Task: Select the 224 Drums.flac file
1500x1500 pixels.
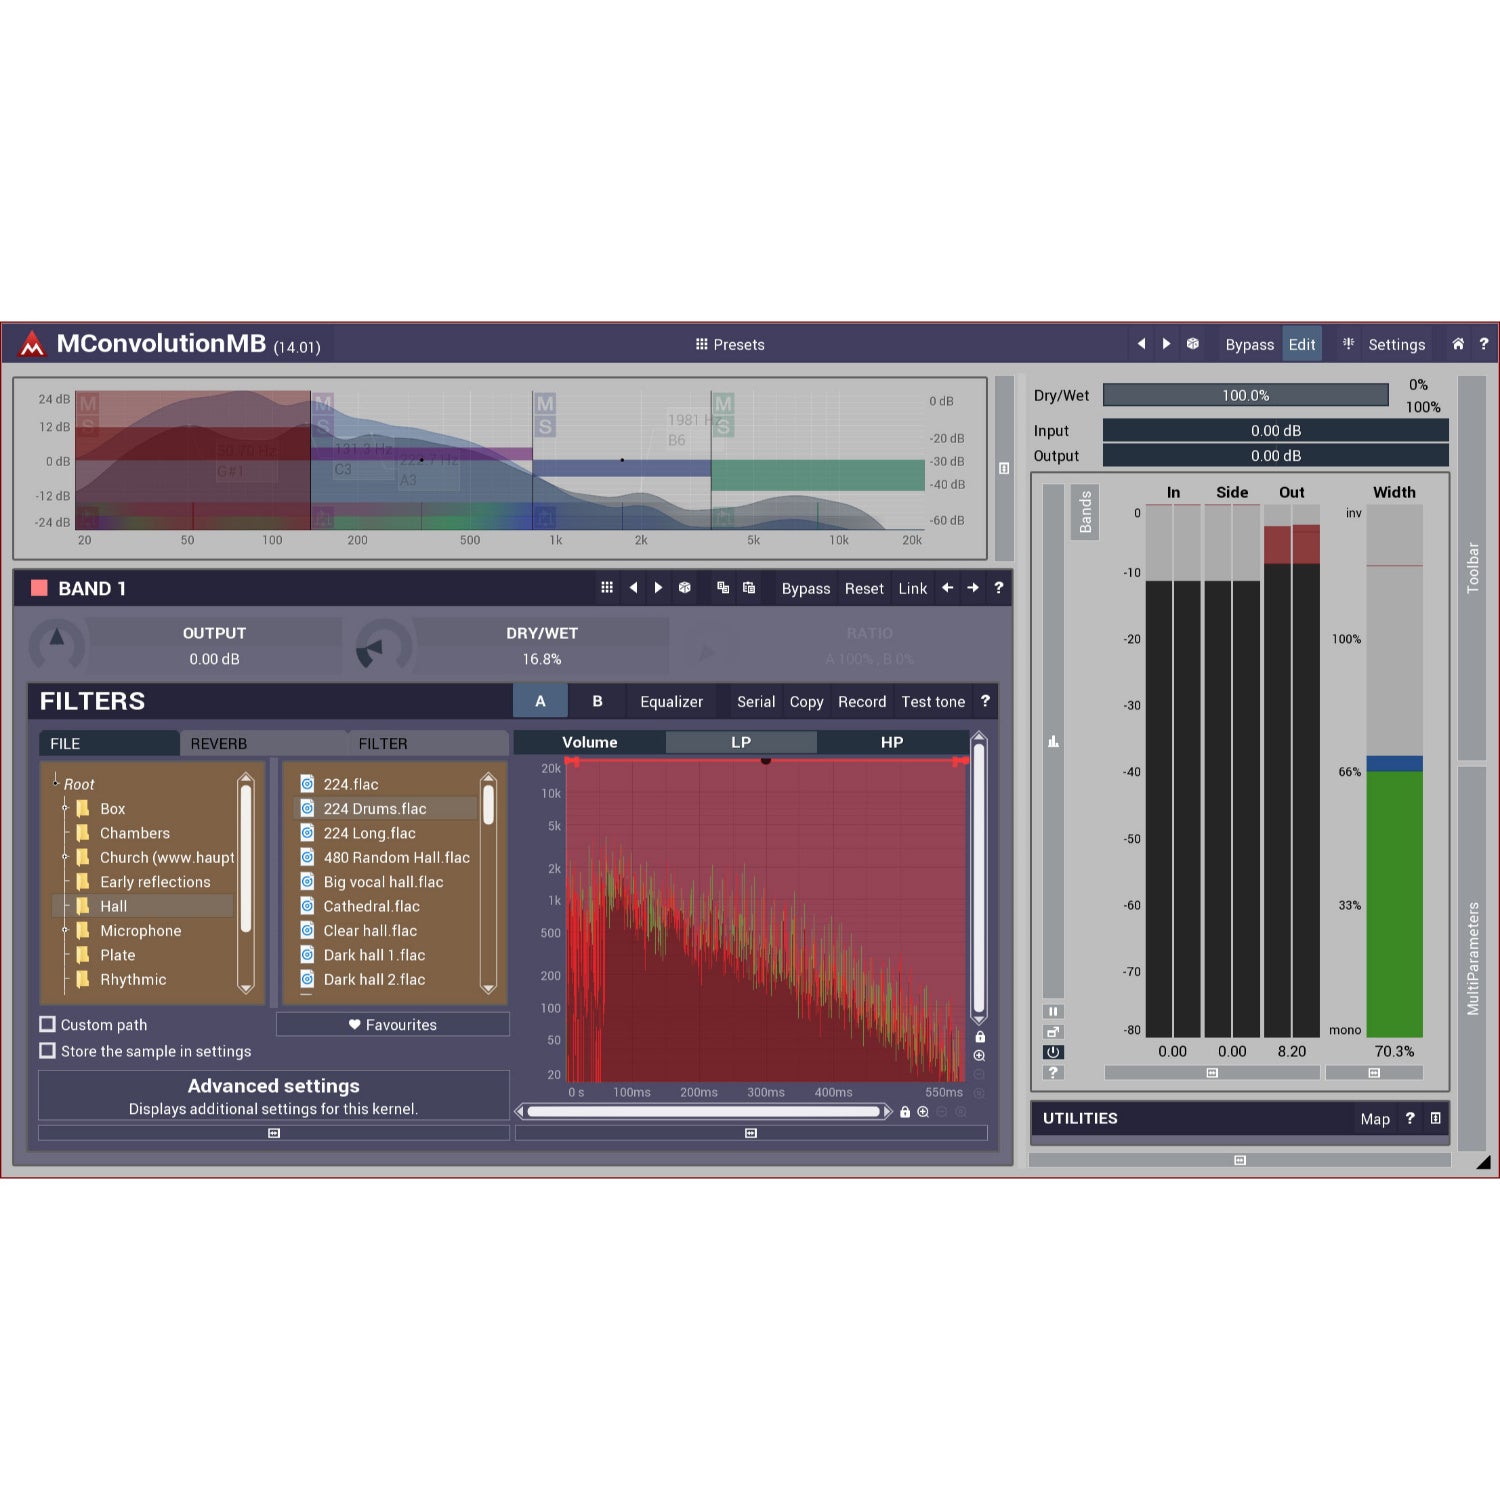Action: [x=387, y=808]
